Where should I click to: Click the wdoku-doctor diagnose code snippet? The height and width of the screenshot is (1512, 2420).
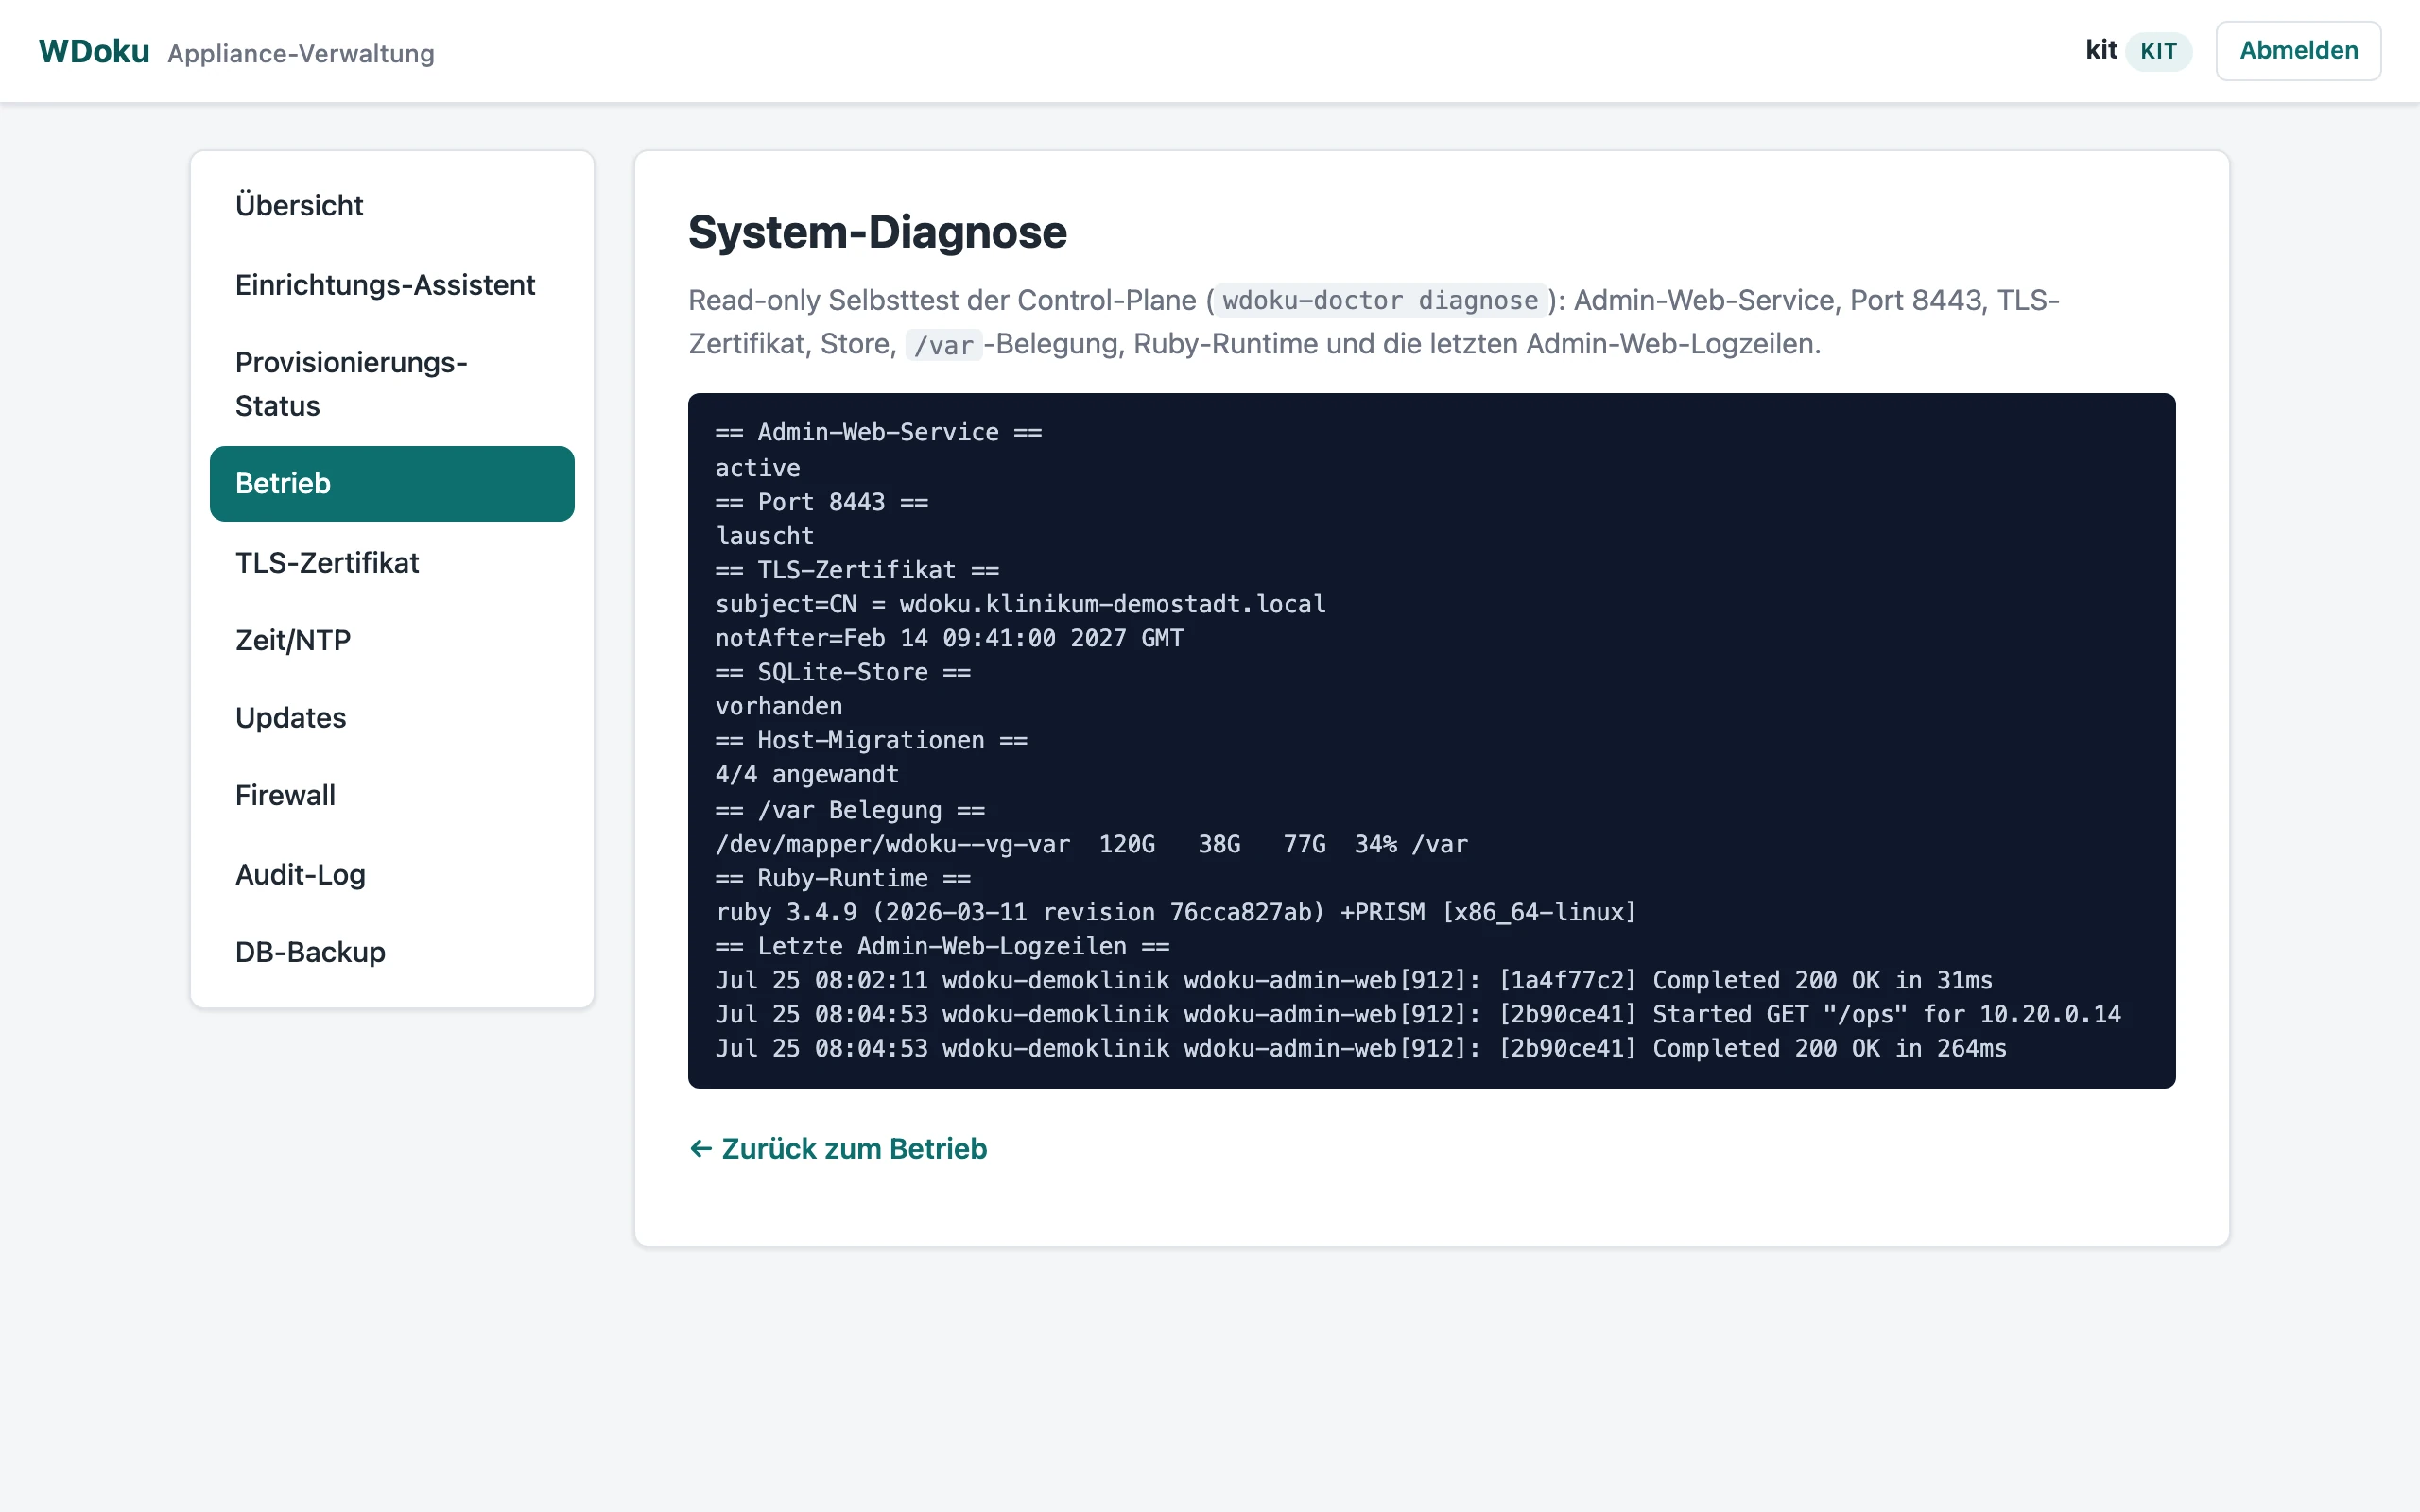point(1380,301)
